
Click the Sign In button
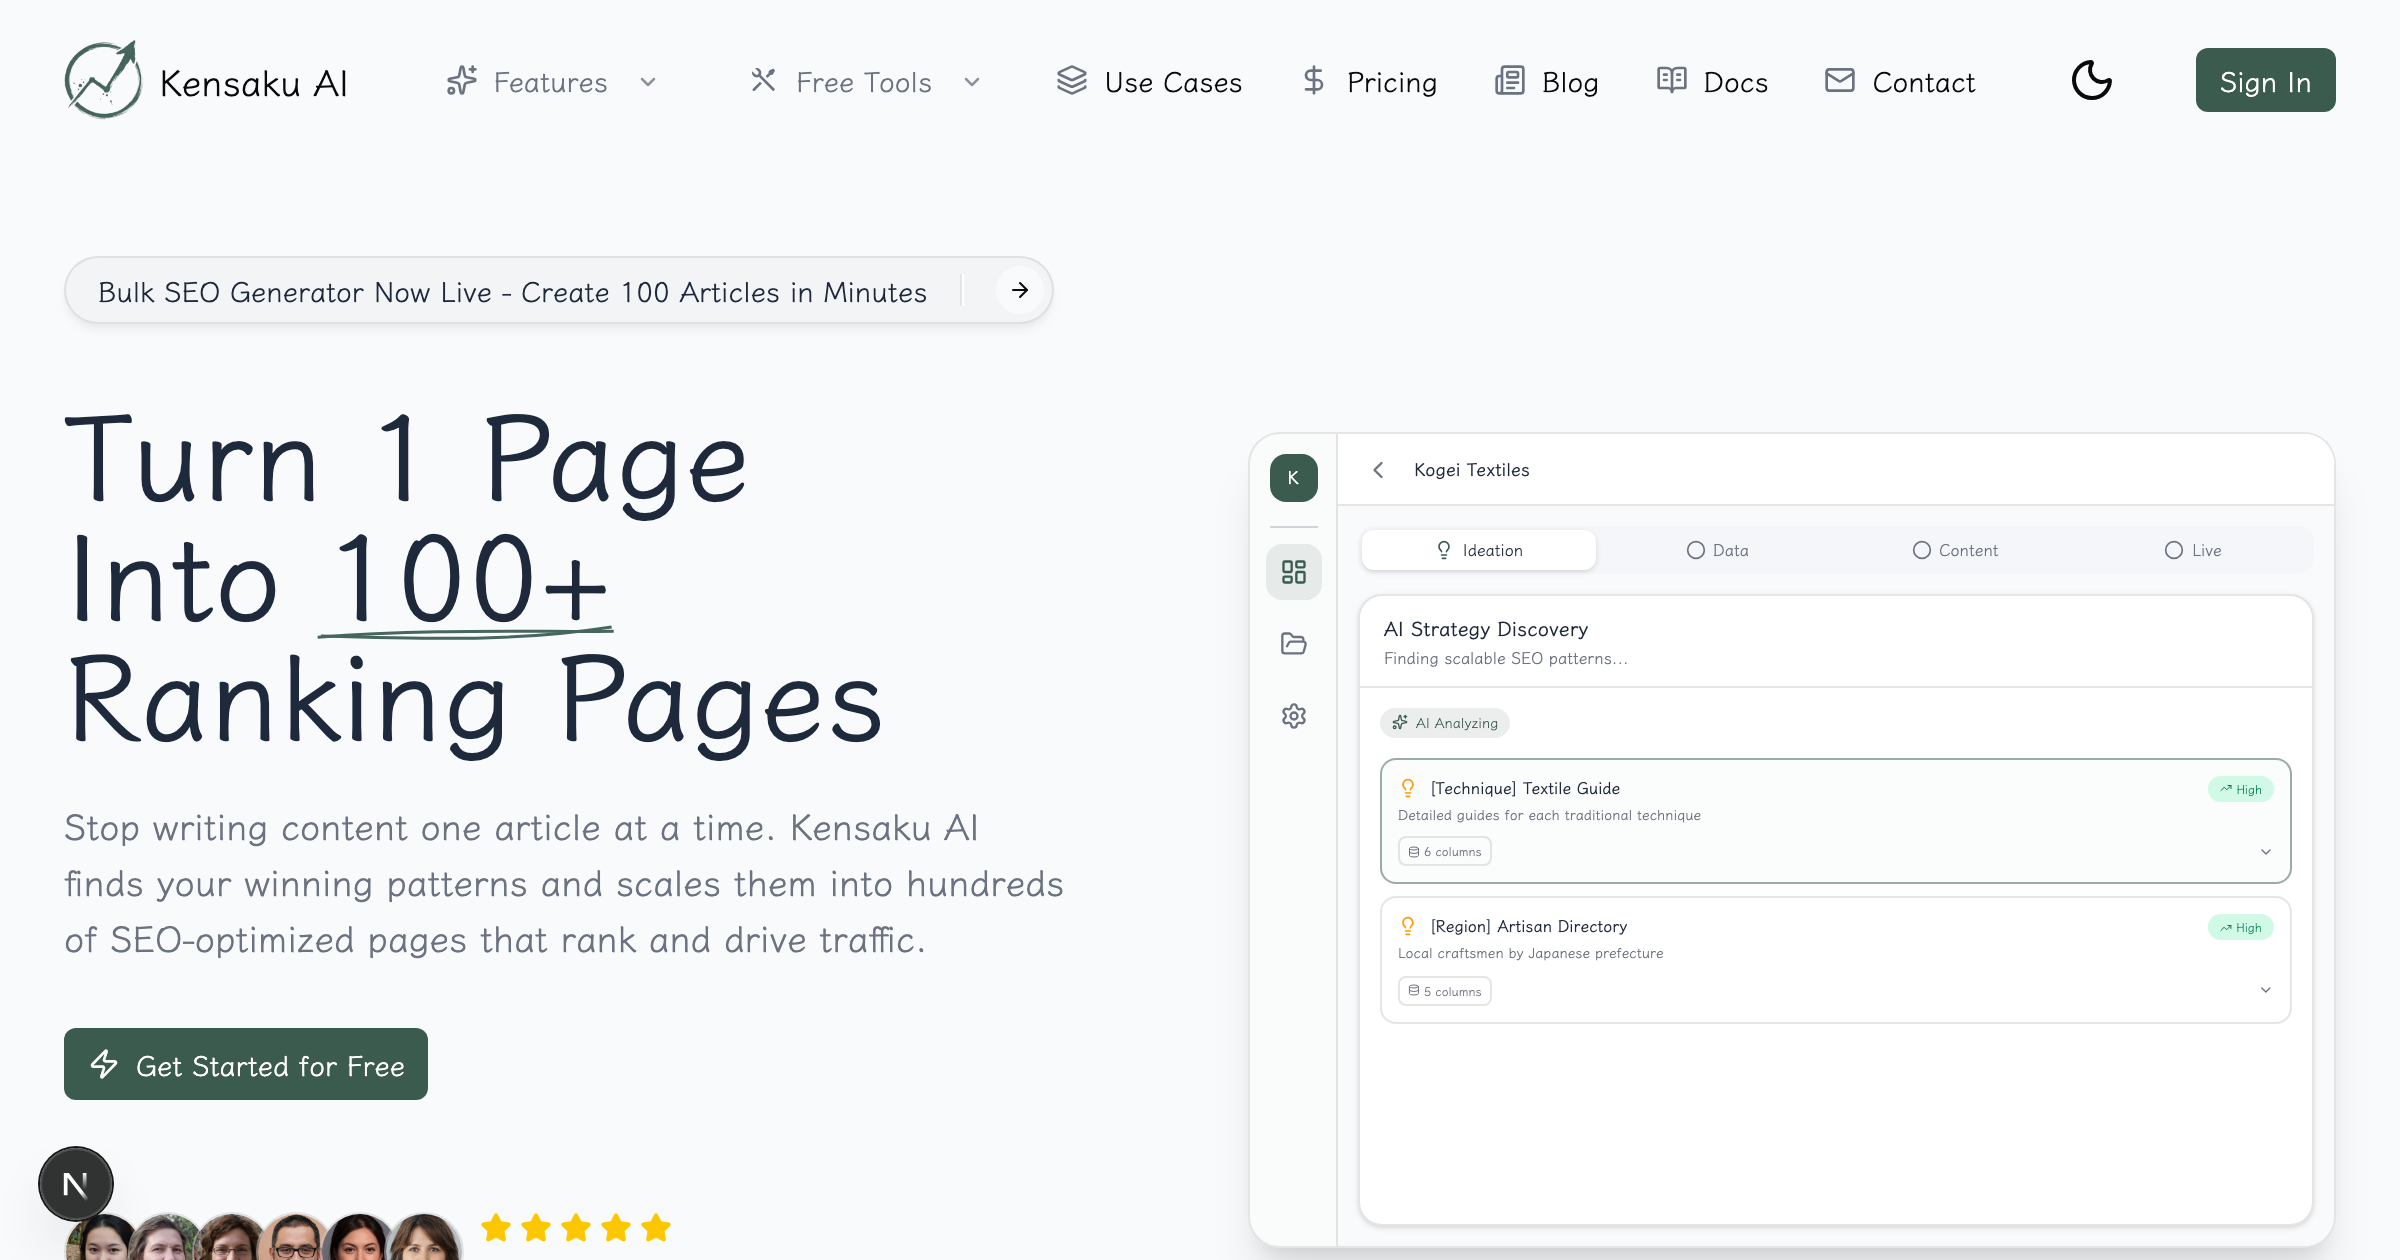coord(2265,81)
